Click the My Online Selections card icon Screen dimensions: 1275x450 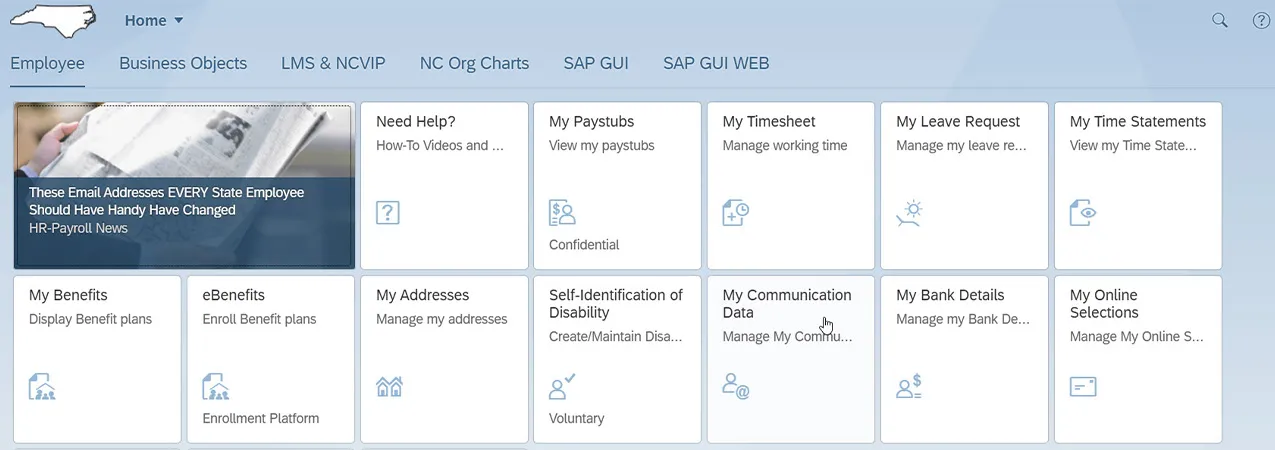click(x=1083, y=386)
